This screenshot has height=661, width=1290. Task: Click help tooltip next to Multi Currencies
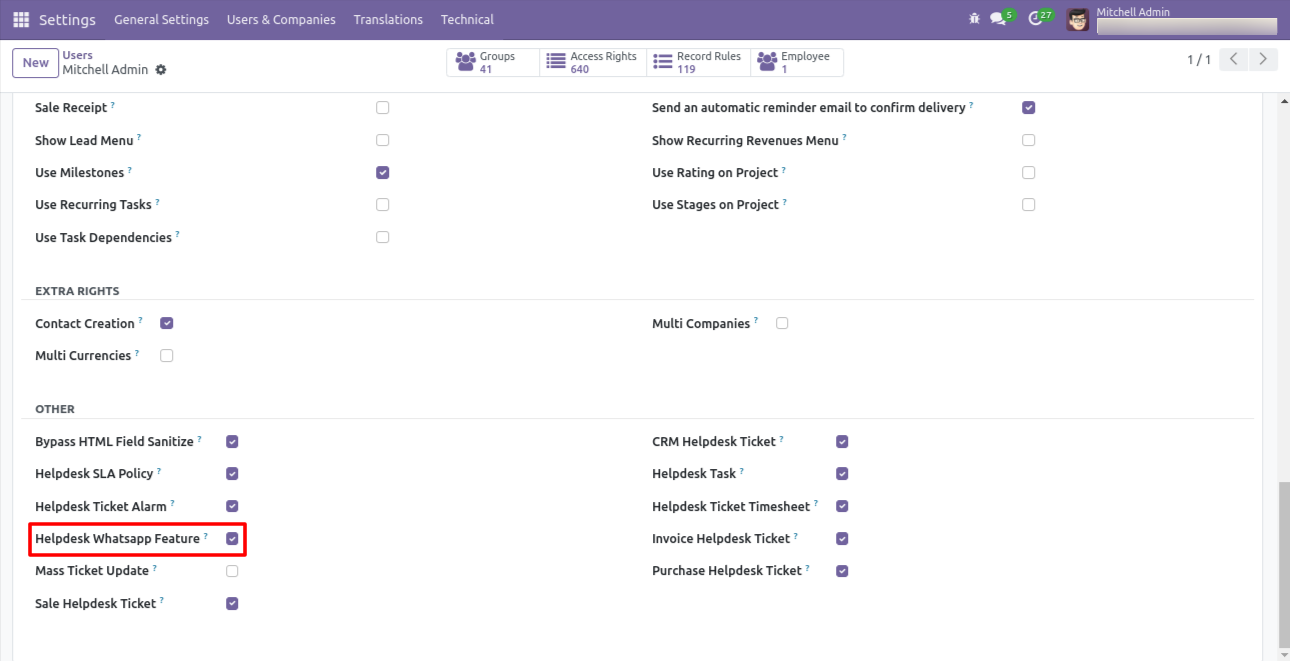[x=137, y=352]
